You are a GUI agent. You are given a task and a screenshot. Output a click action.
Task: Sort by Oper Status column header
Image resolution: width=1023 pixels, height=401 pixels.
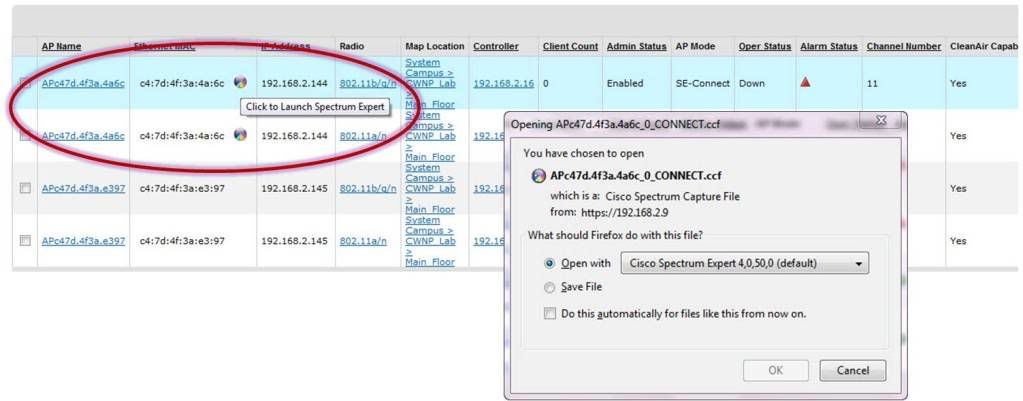(x=765, y=46)
